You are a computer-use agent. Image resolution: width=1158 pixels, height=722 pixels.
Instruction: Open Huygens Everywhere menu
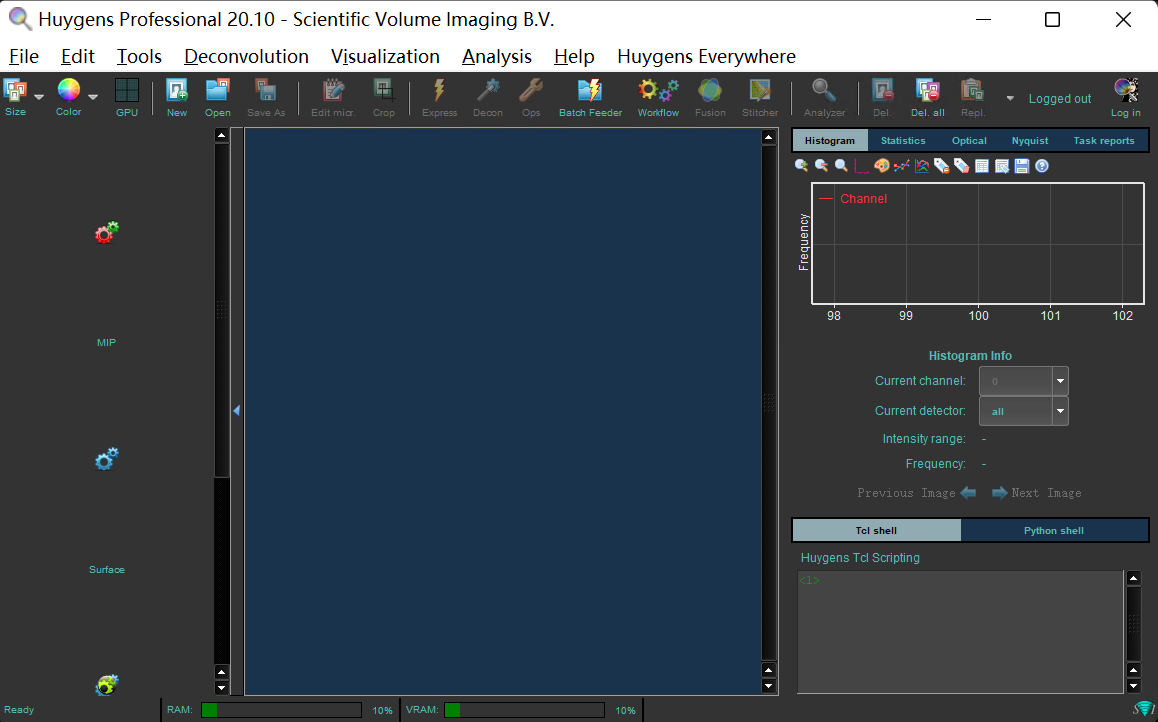707,57
